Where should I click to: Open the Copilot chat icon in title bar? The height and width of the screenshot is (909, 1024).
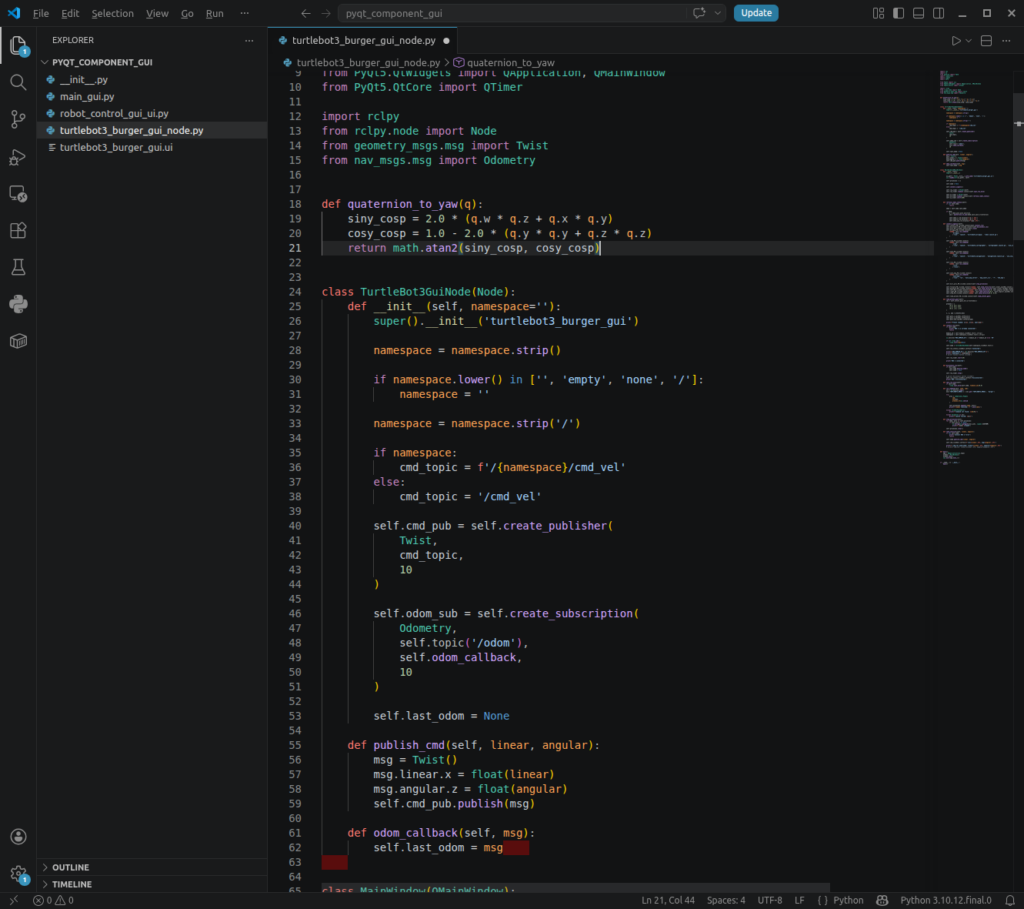[699, 13]
